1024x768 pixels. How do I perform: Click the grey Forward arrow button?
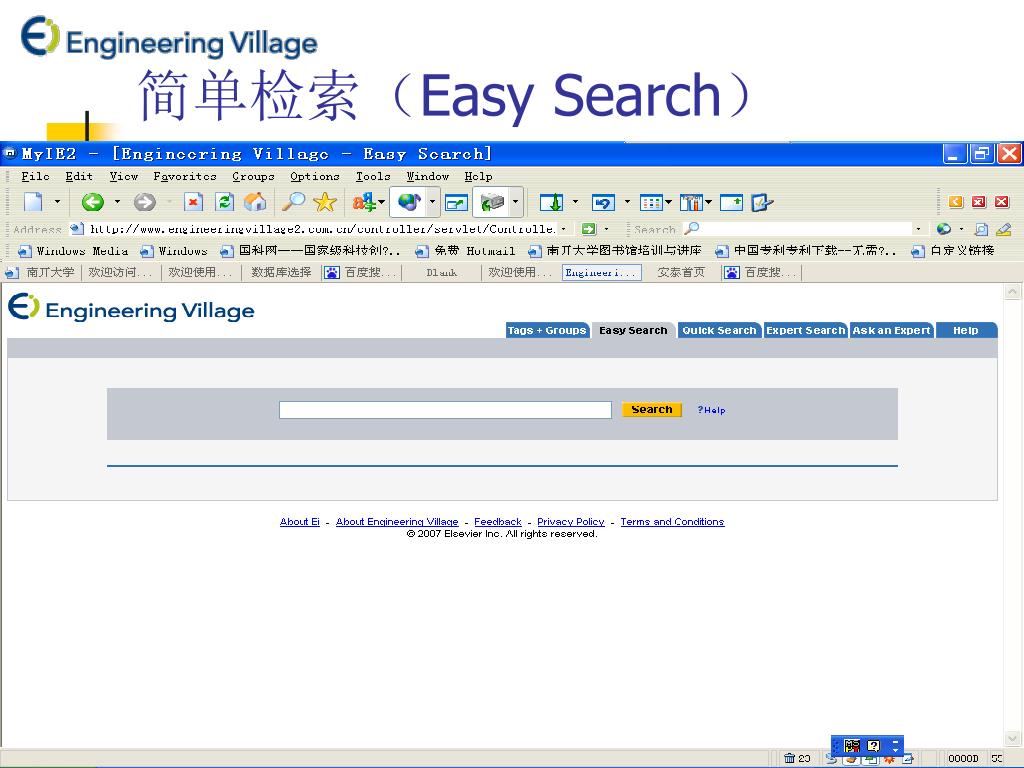point(144,202)
